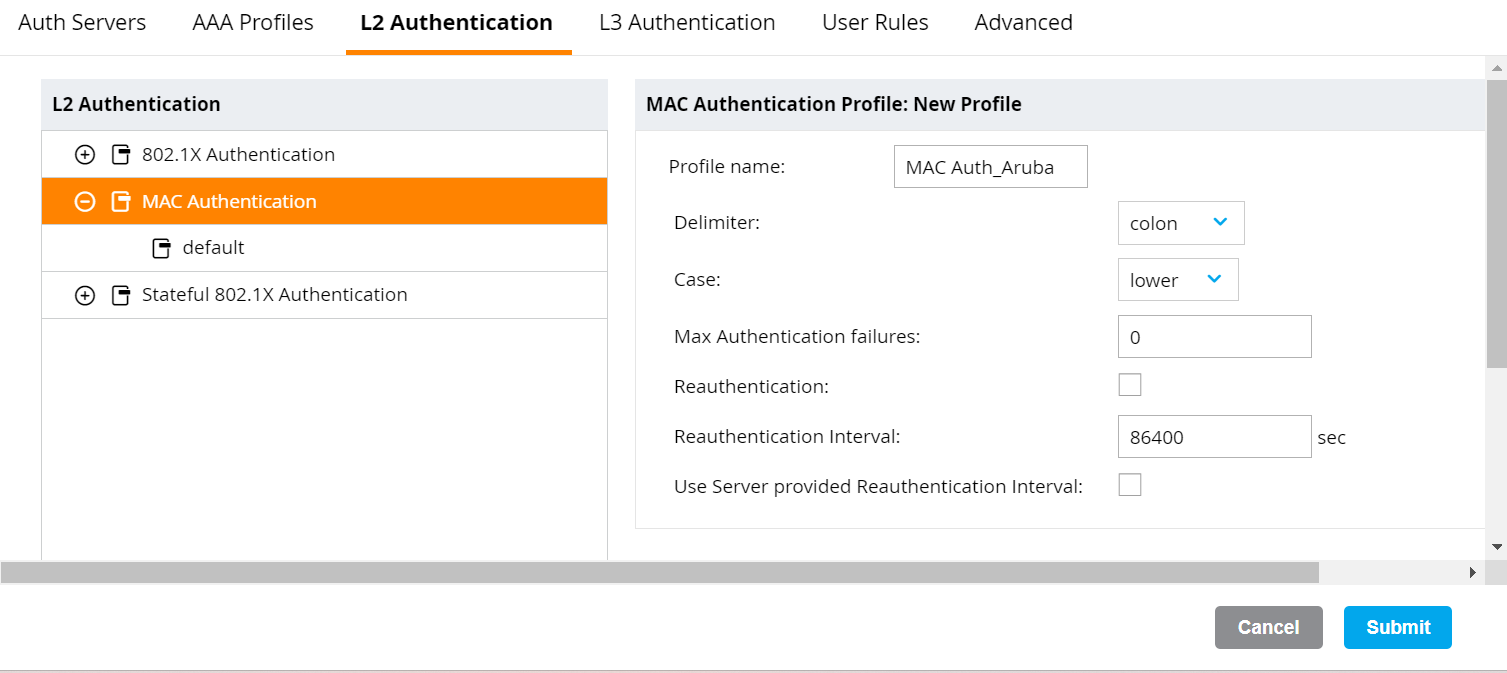Click the Cancel button
1507x673 pixels.
1269,627
